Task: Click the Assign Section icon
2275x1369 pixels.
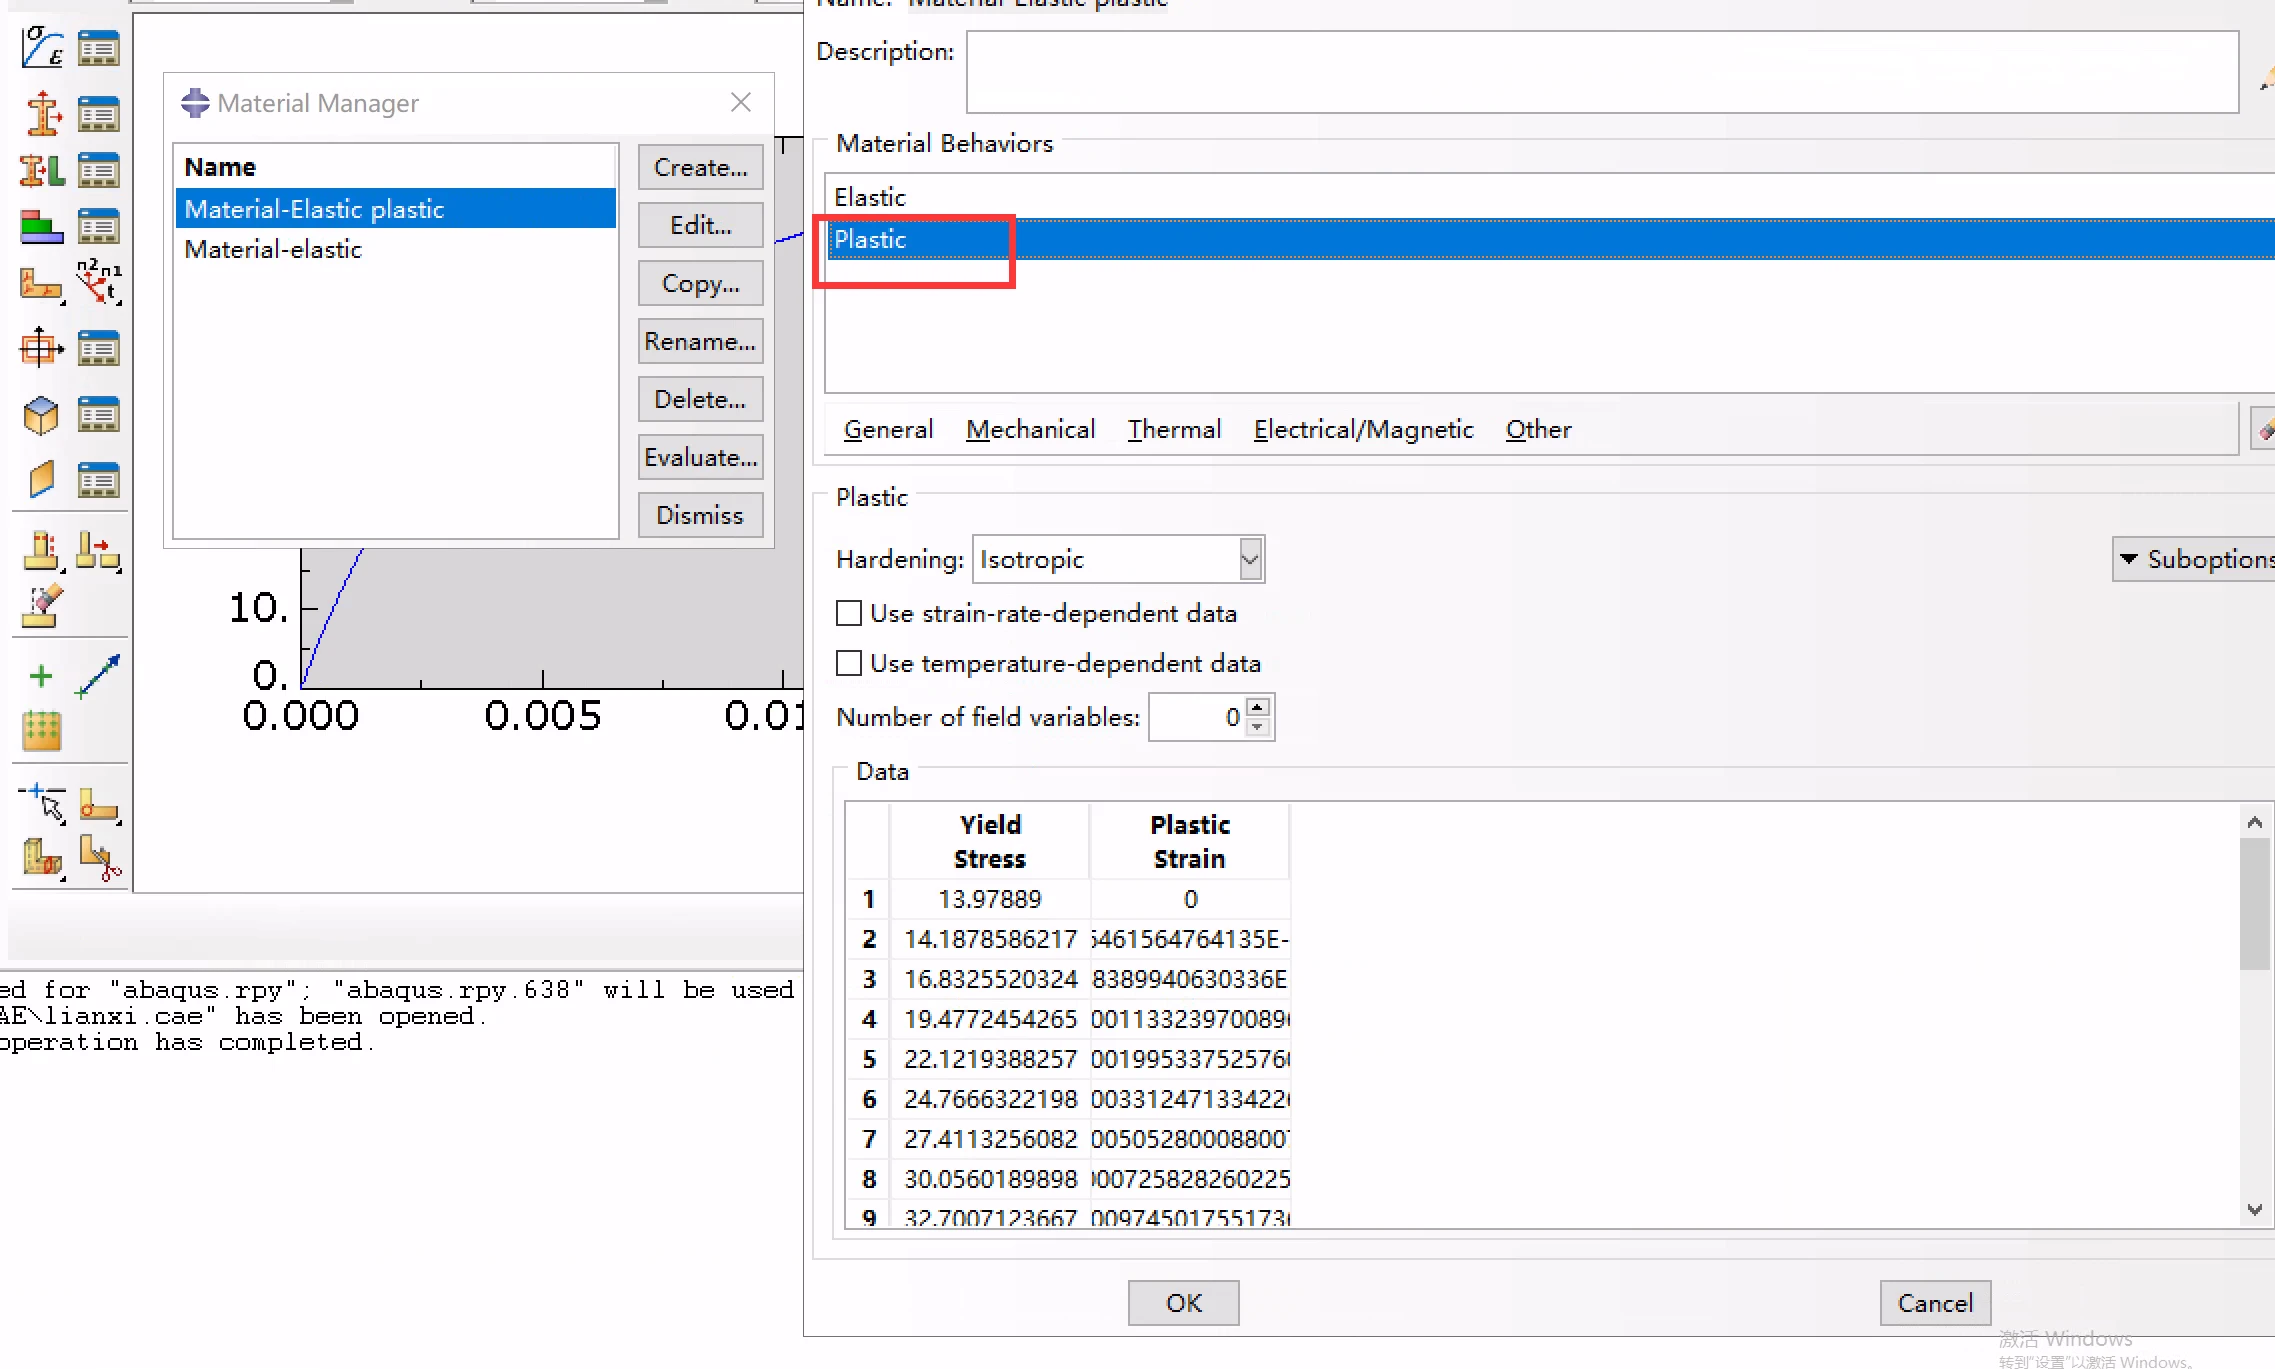Action: 42,170
